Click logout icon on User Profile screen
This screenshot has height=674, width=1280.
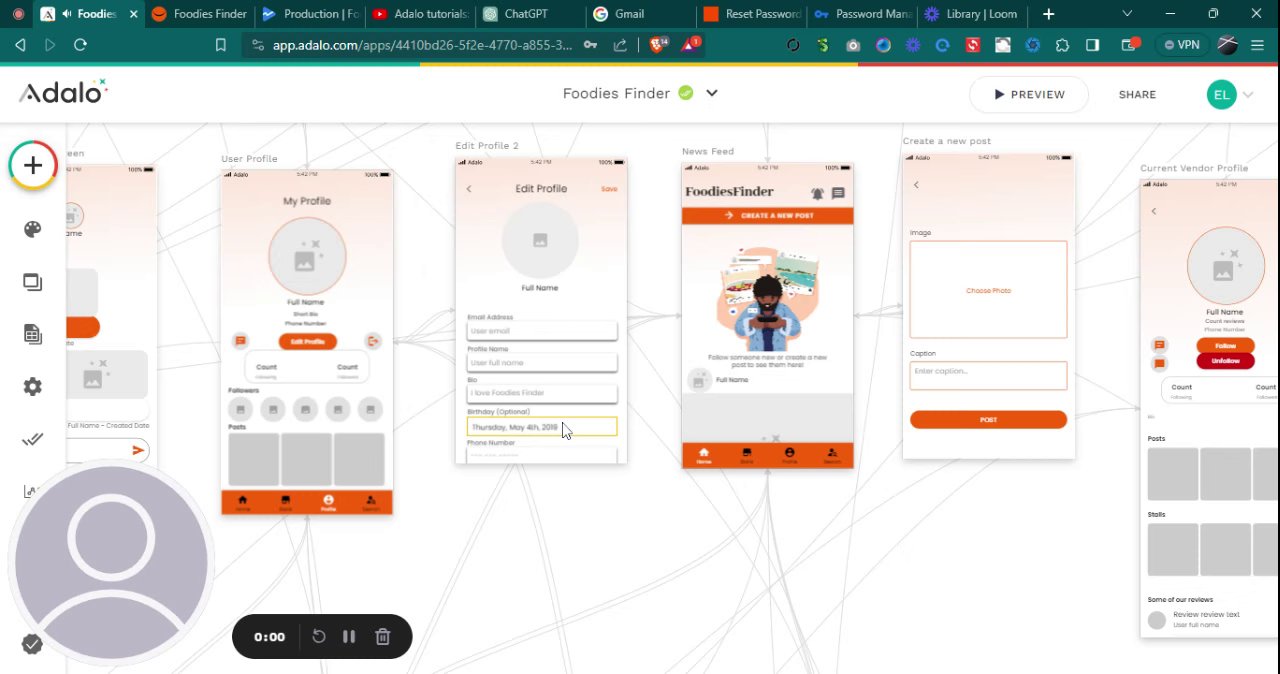[373, 341]
